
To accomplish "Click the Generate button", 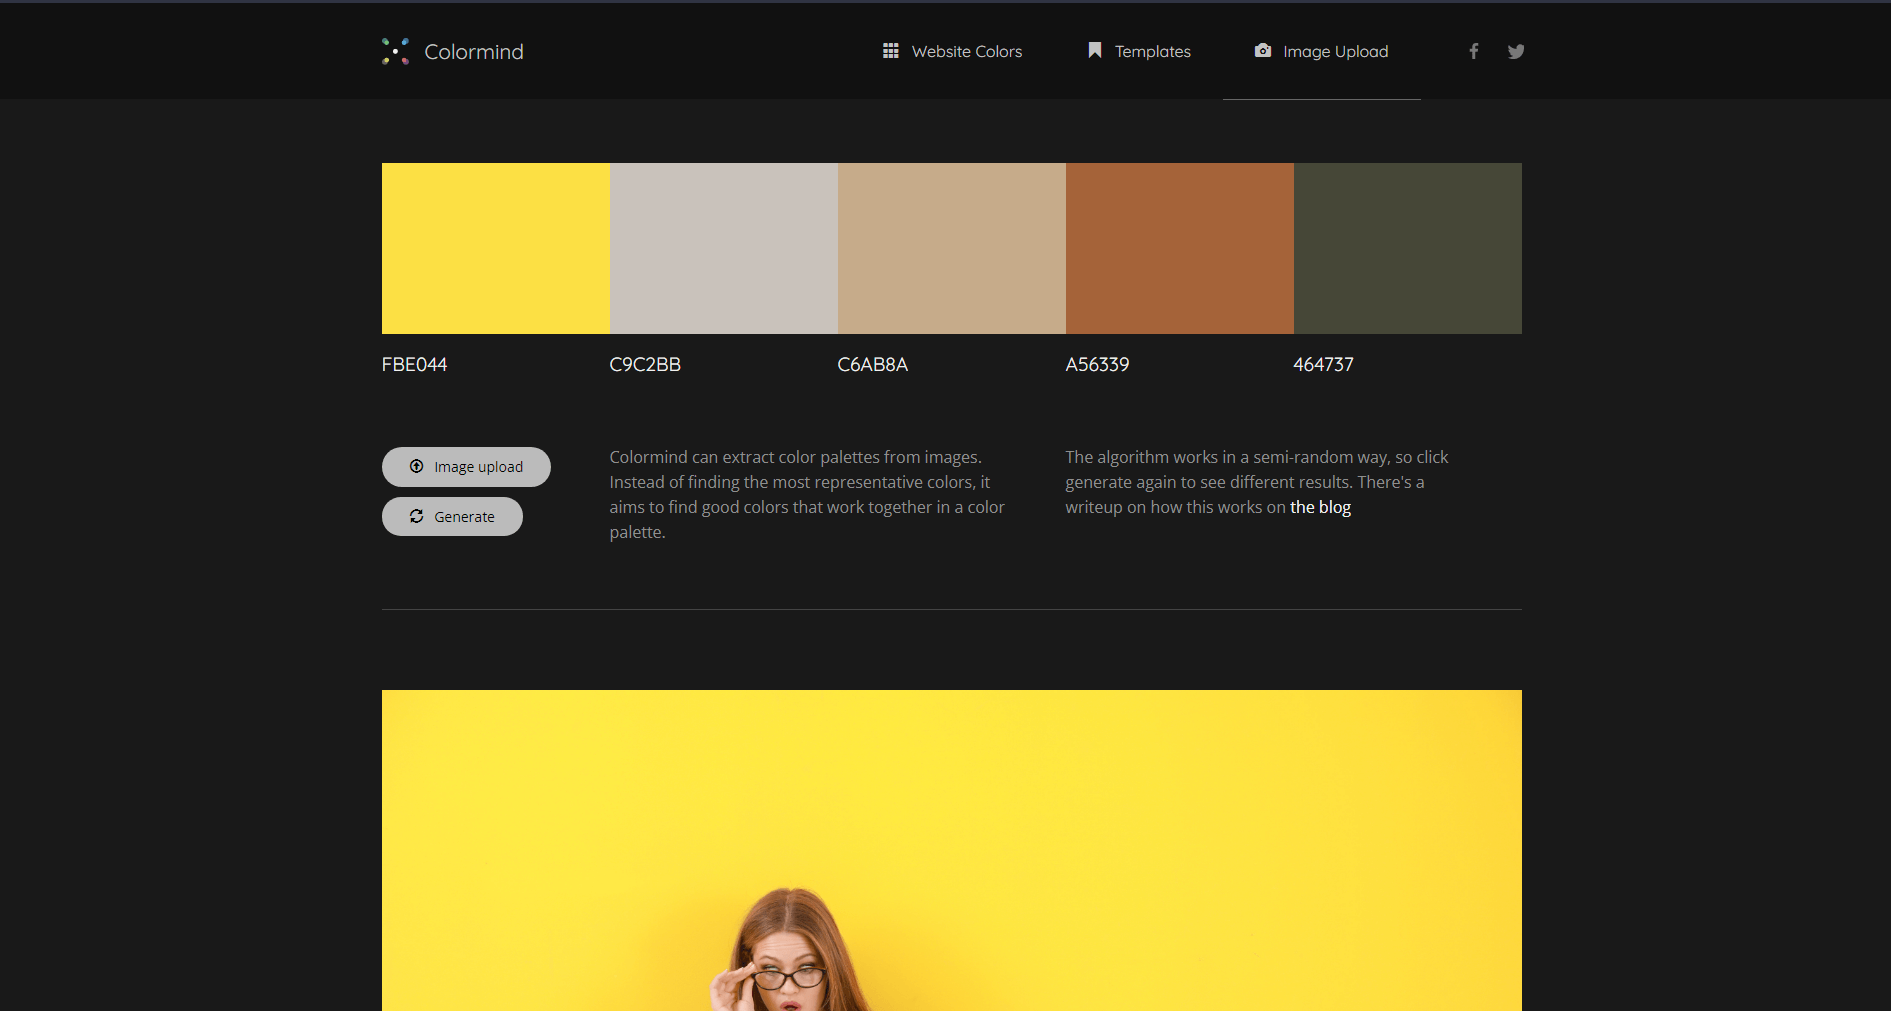I will coord(452,517).
